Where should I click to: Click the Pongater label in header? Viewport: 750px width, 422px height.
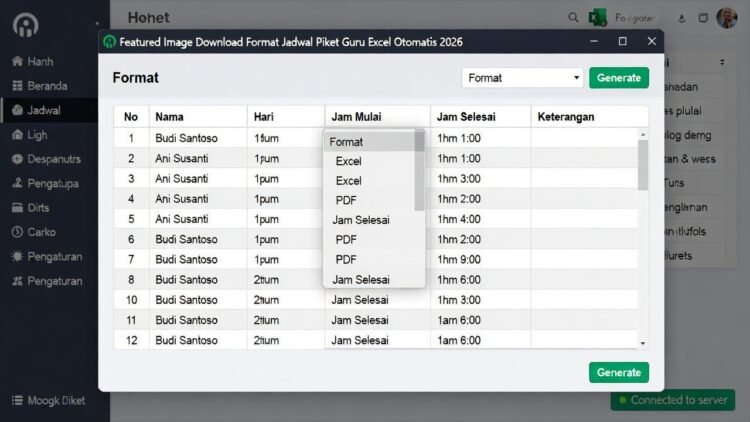[x=634, y=18]
